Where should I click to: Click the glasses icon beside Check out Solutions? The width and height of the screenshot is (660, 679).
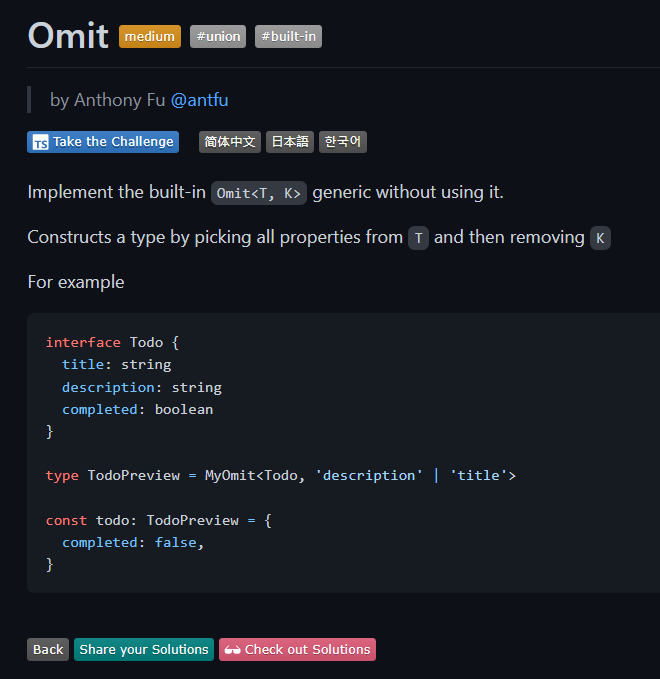point(232,650)
